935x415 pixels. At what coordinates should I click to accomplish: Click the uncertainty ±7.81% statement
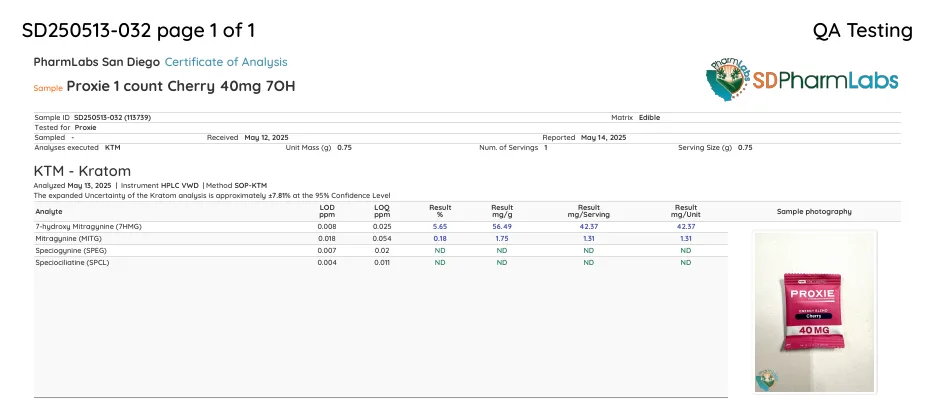coord(212,195)
